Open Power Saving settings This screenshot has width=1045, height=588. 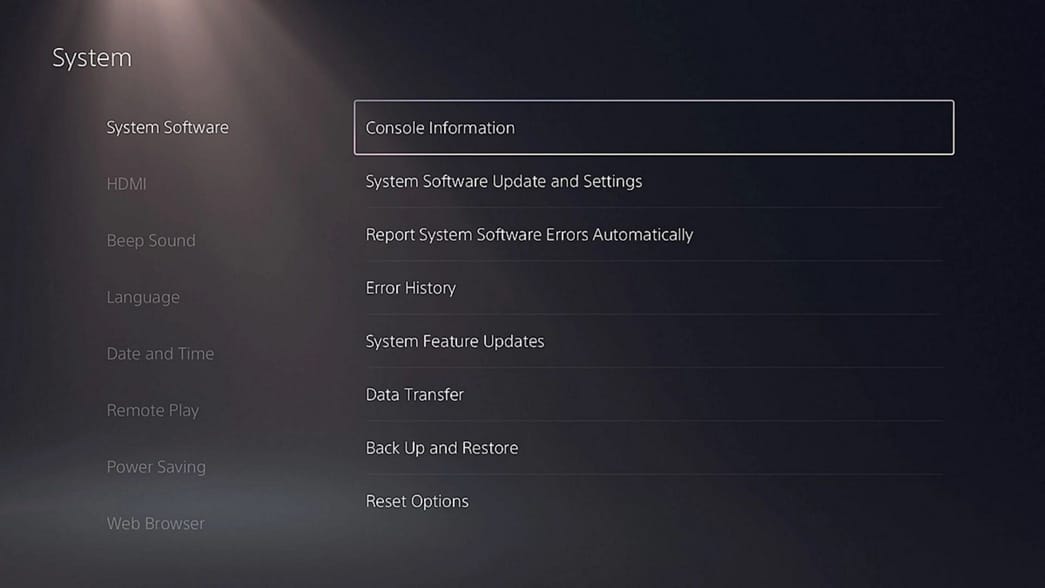click(x=156, y=466)
